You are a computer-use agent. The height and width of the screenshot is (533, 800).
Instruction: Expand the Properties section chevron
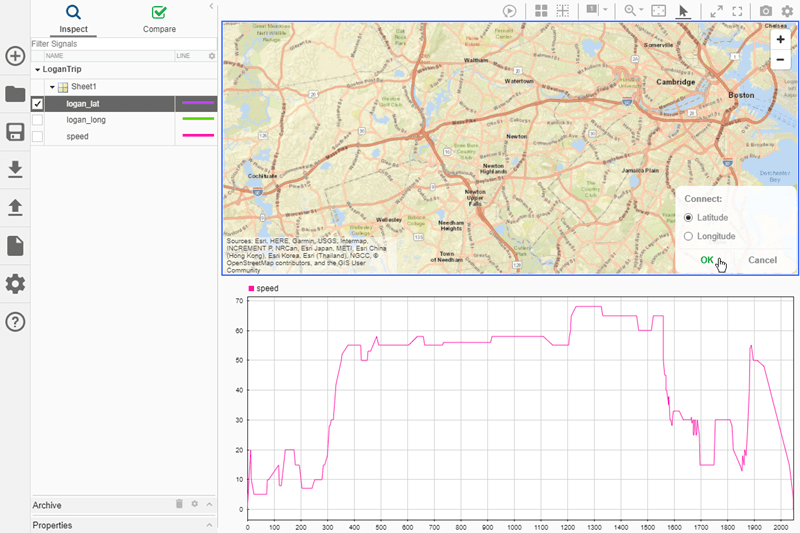[x=209, y=525]
